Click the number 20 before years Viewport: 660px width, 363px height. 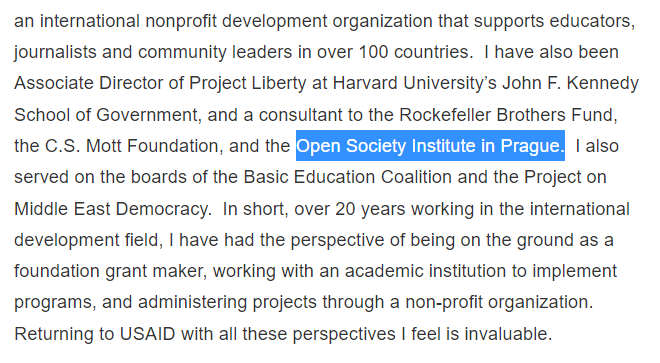[345, 209]
